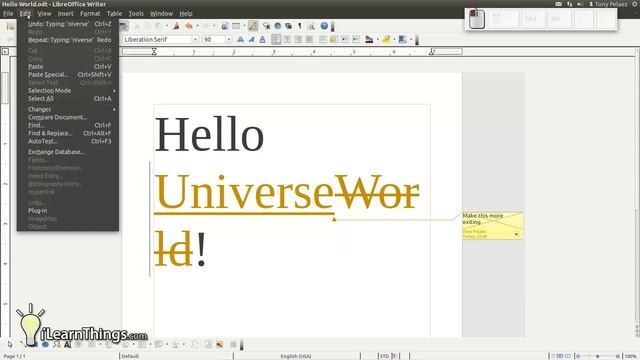This screenshot has width=640, height=360.
Task: Choose Paste from Edit menu
Action: pyautogui.click(x=68, y=67)
